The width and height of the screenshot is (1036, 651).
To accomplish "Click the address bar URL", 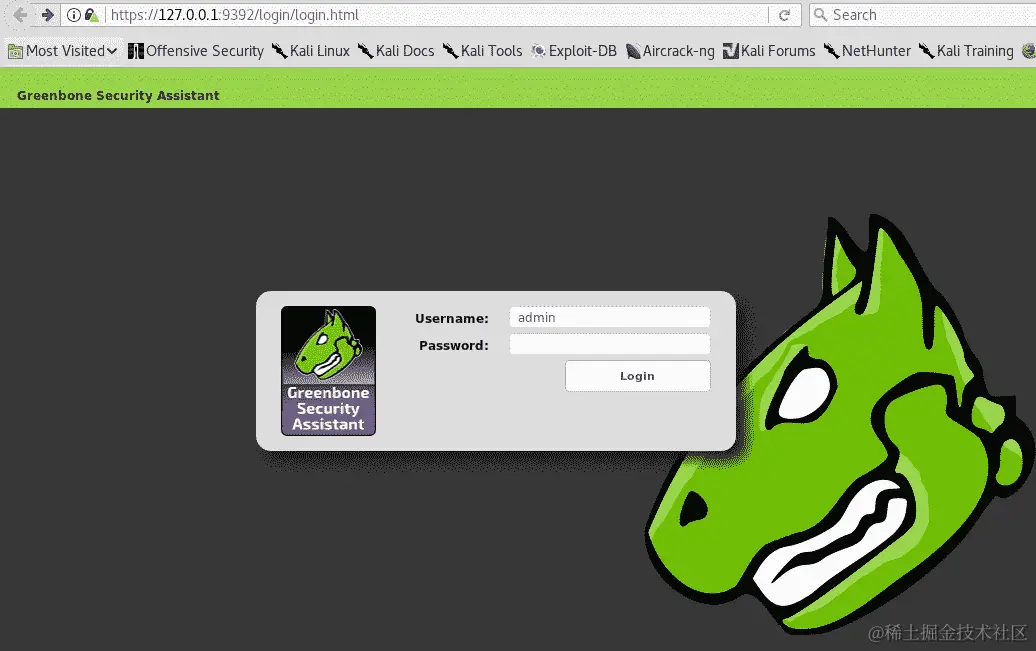I will (x=235, y=15).
